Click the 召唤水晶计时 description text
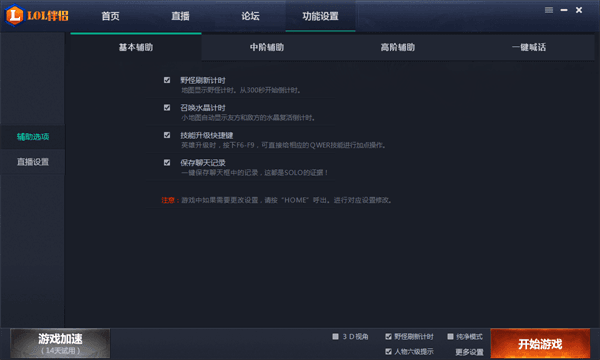The image size is (600, 360). coord(248,118)
